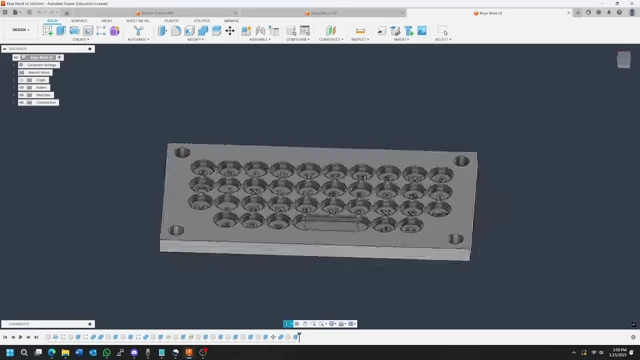Switch to the Utilities ribbon tab
Screen dimensions: 640x360
[x=202, y=21]
